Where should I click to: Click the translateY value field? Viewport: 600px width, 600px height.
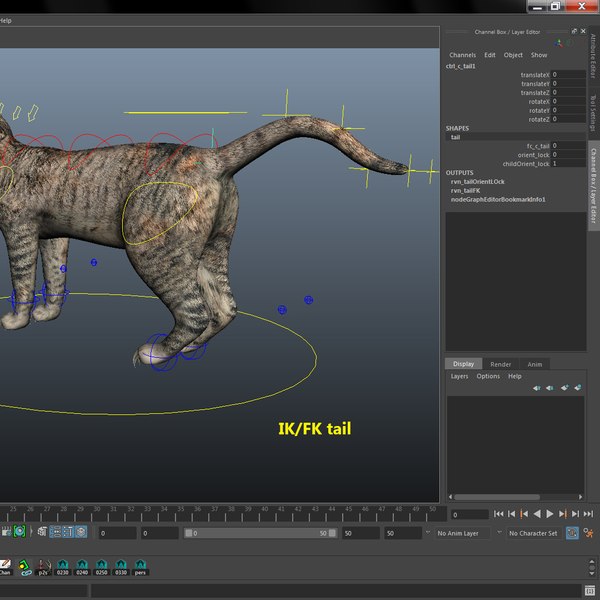(568, 83)
